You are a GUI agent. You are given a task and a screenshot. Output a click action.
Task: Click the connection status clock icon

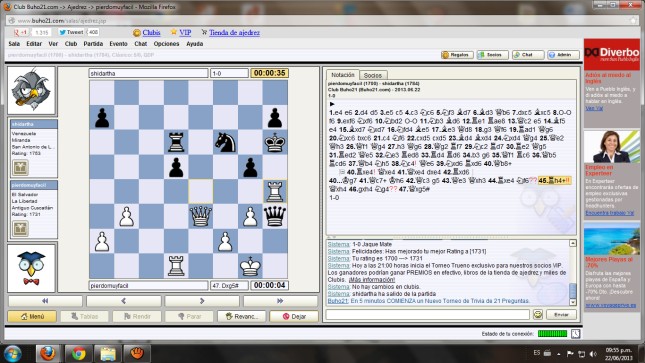point(575,334)
